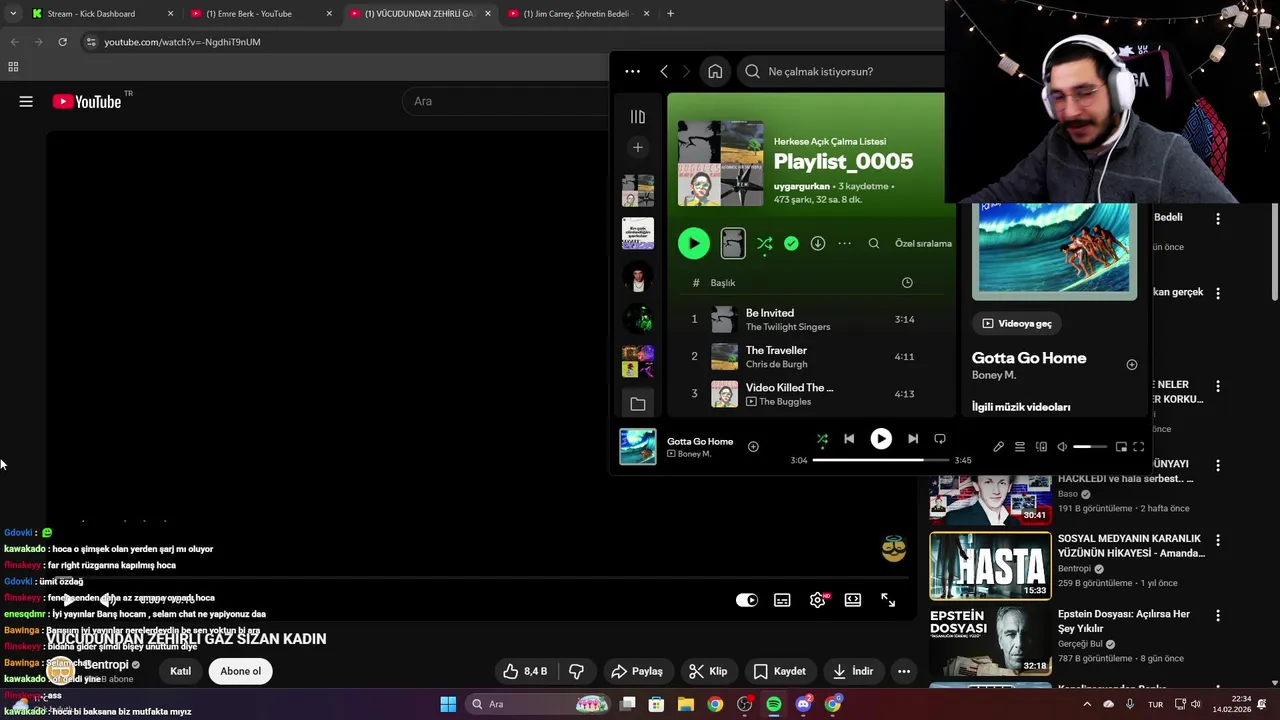Add Gotta Go Home via side panel plus
This screenshot has height=720, width=1280.
tap(1132, 365)
